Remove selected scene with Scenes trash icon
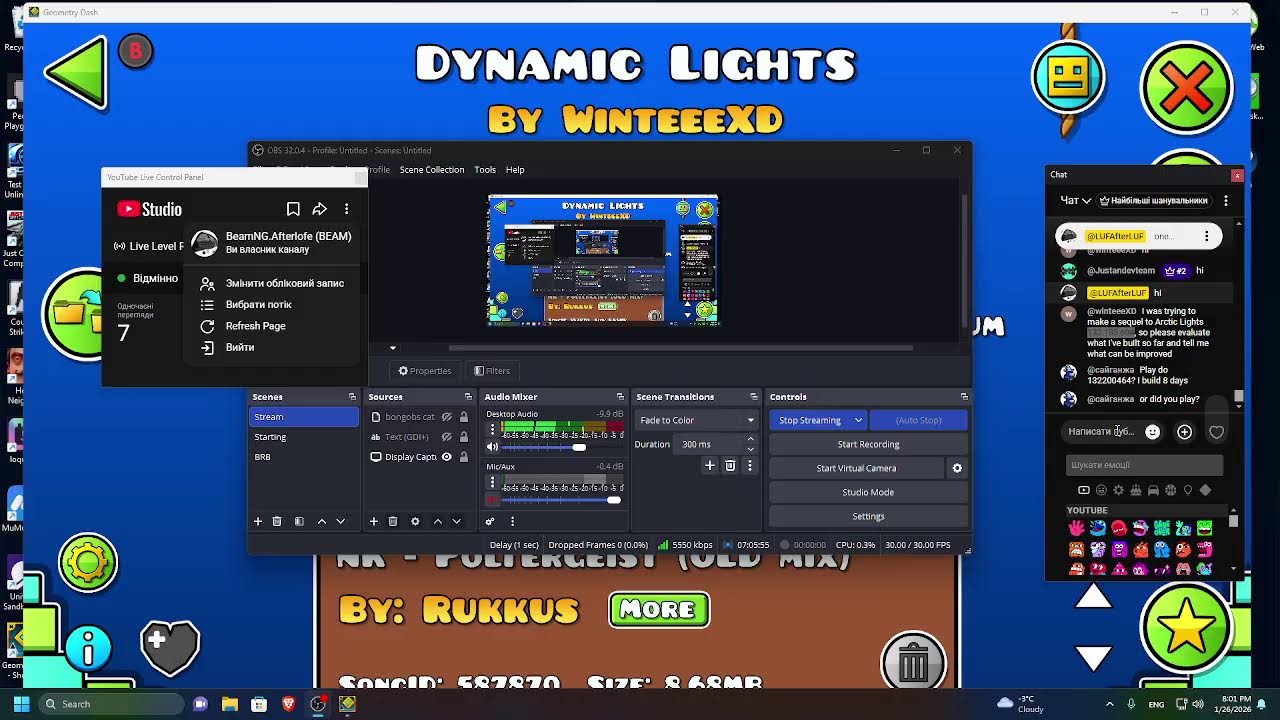 277,521
